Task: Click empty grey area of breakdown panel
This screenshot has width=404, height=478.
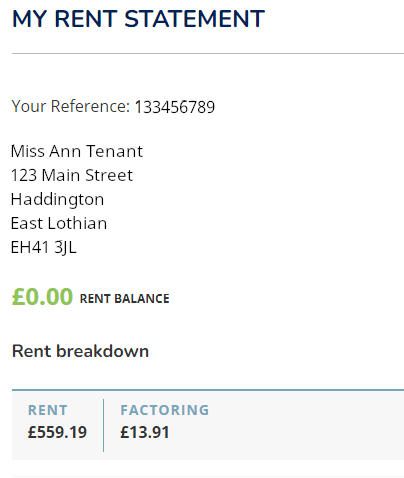Action: pyautogui.click(x=307, y=425)
